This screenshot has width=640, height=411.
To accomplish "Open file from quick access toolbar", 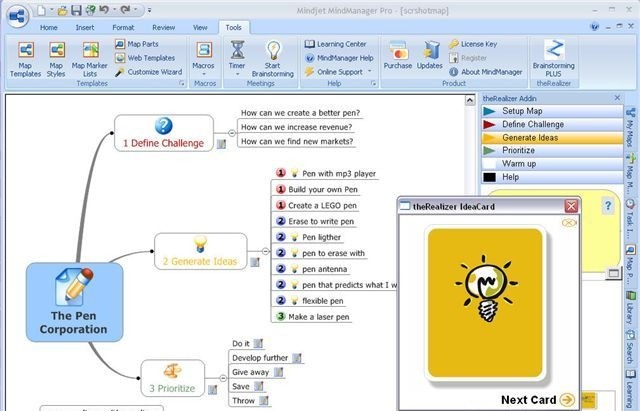I will tap(62, 10).
